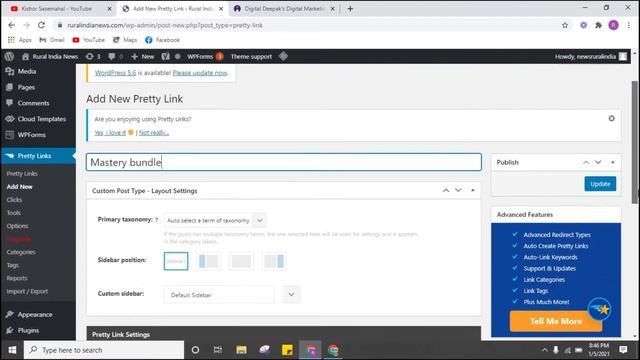Click Yes, I love it link
Viewport: 640px width, 360px height.
(x=110, y=133)
